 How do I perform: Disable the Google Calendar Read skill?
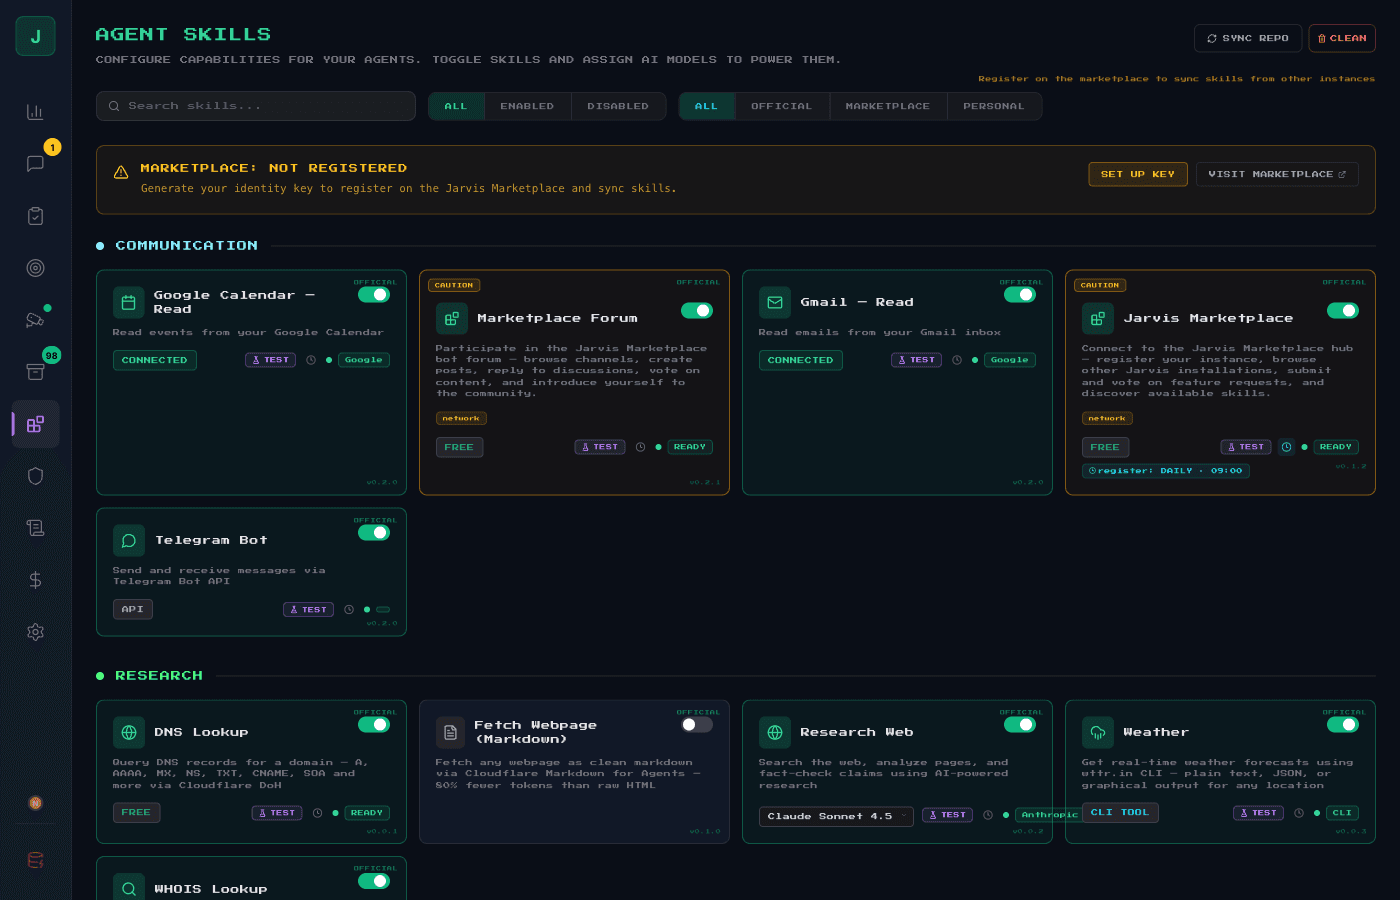(374, 295)
